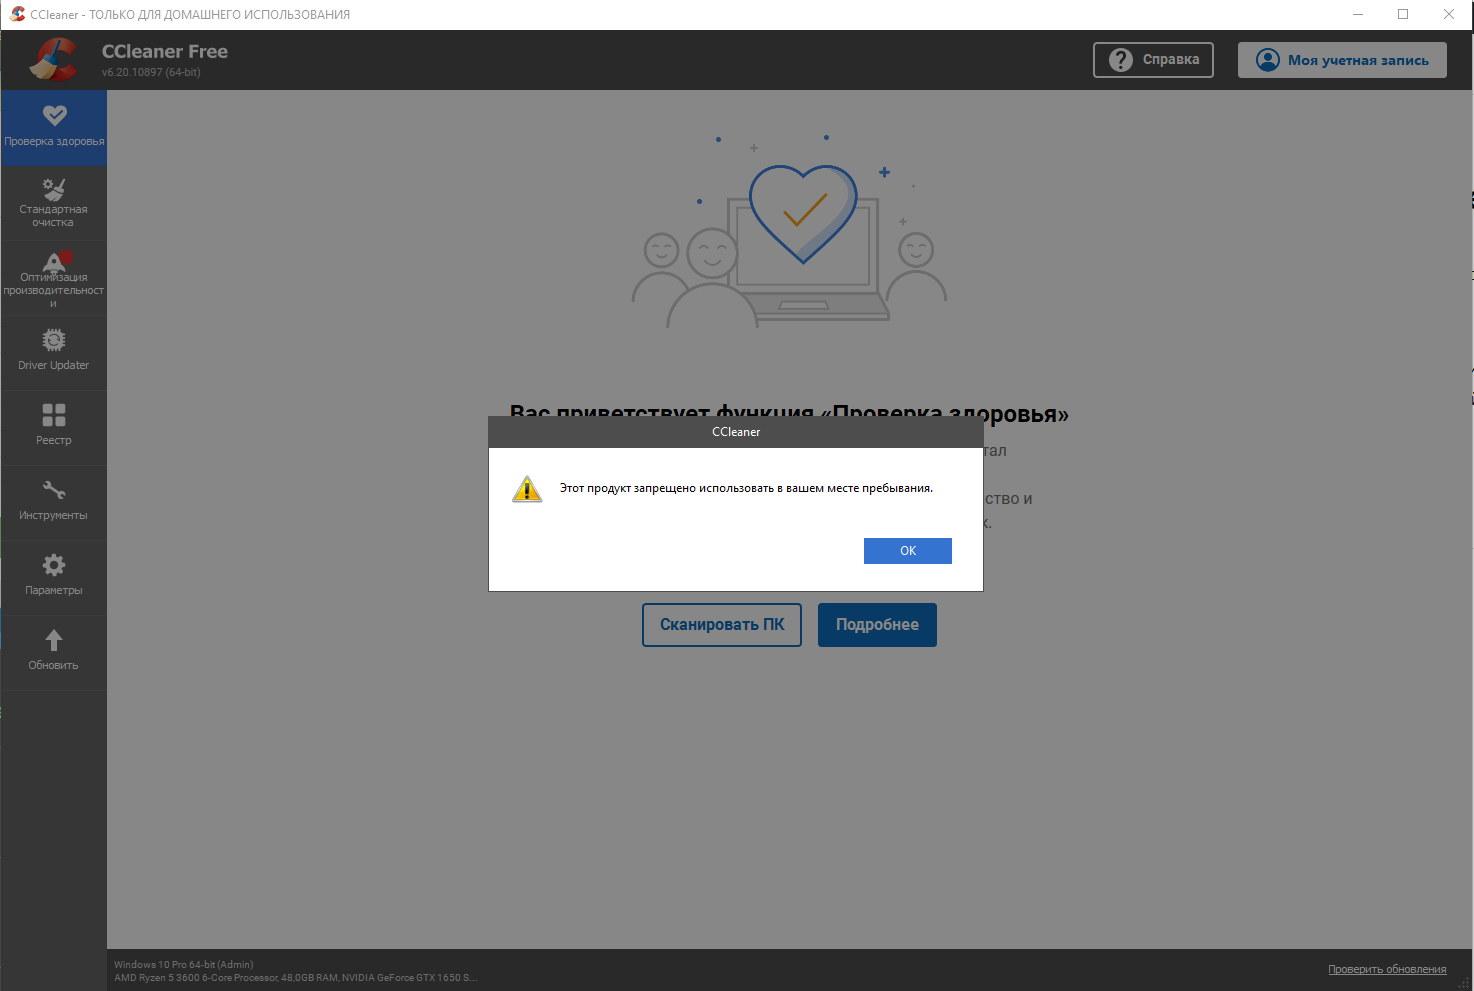The width and height of the screenshot is (1474, 991).
Task: Select Оптимизация производительности in the sidebar
Action: click(54, 278)
